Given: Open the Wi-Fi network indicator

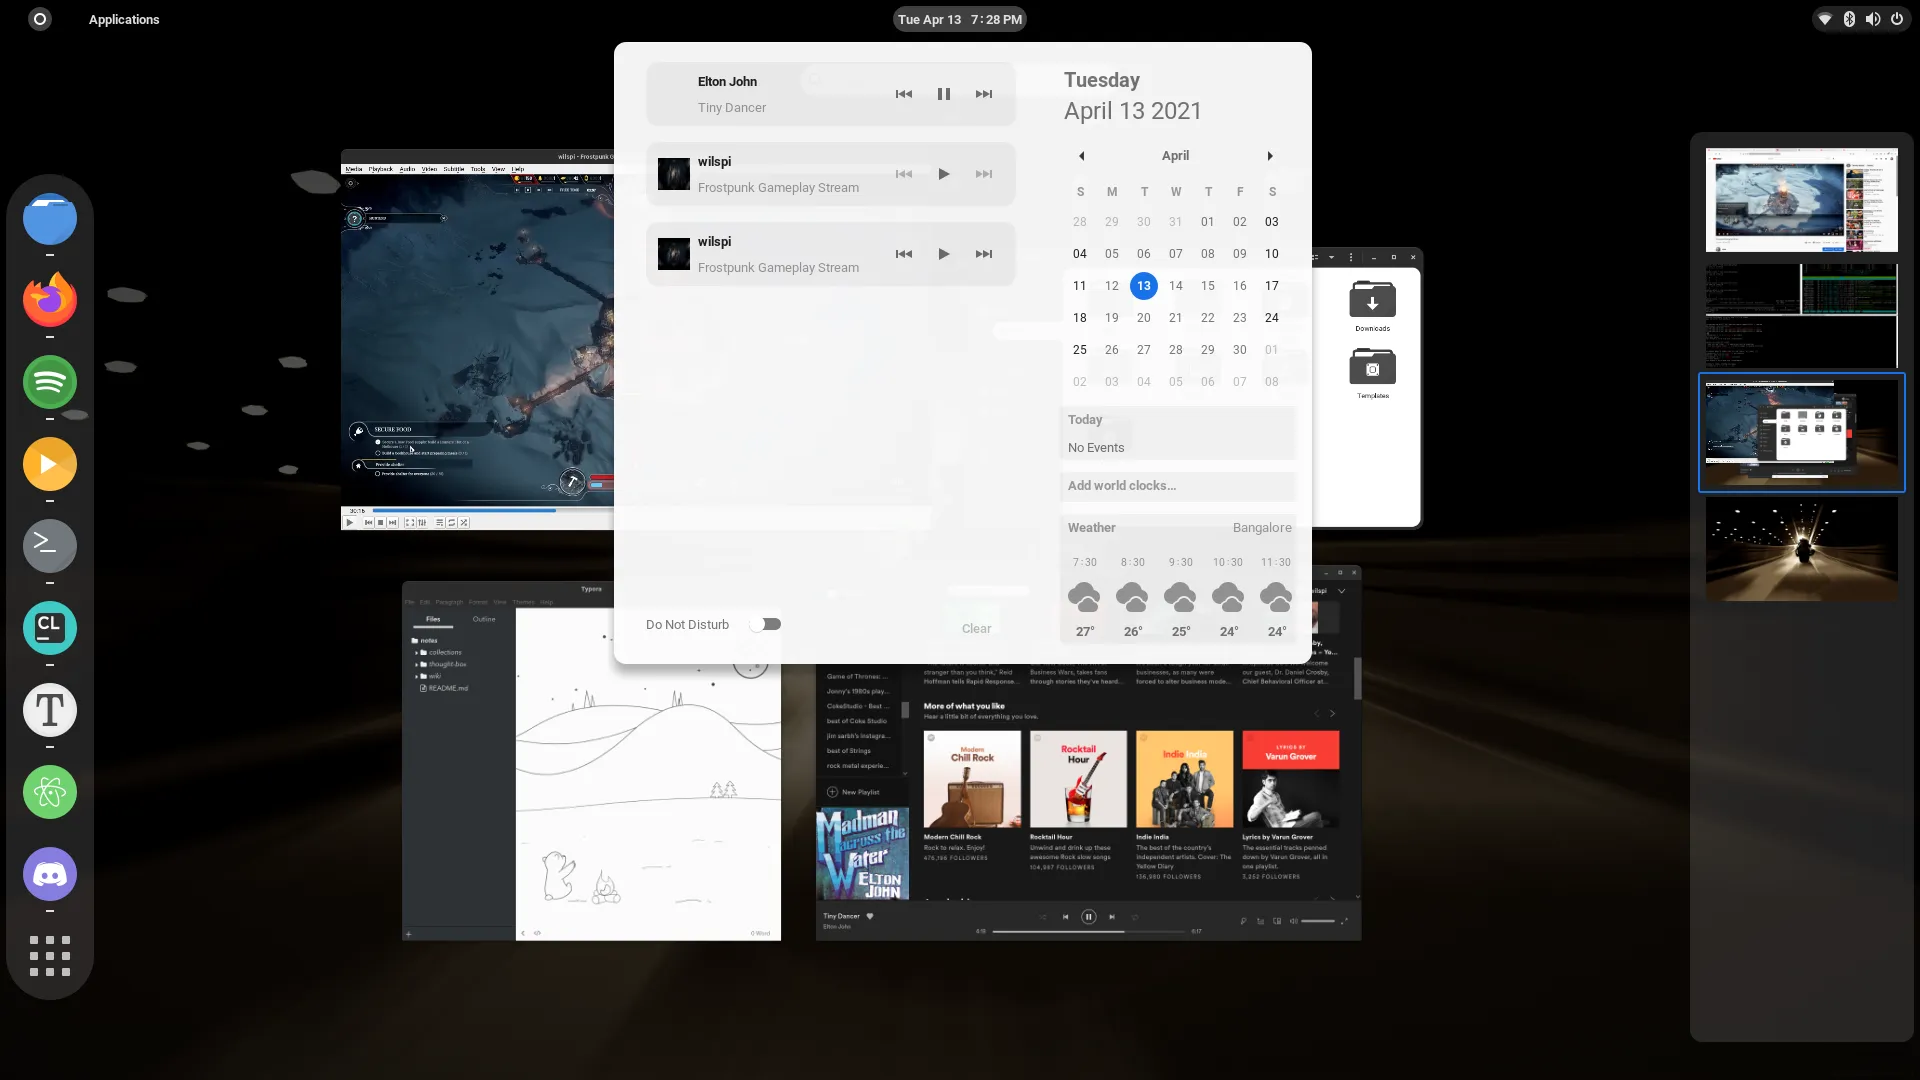Looking at the screenshot, I should pyautogui.click(x=1825, y=19).
